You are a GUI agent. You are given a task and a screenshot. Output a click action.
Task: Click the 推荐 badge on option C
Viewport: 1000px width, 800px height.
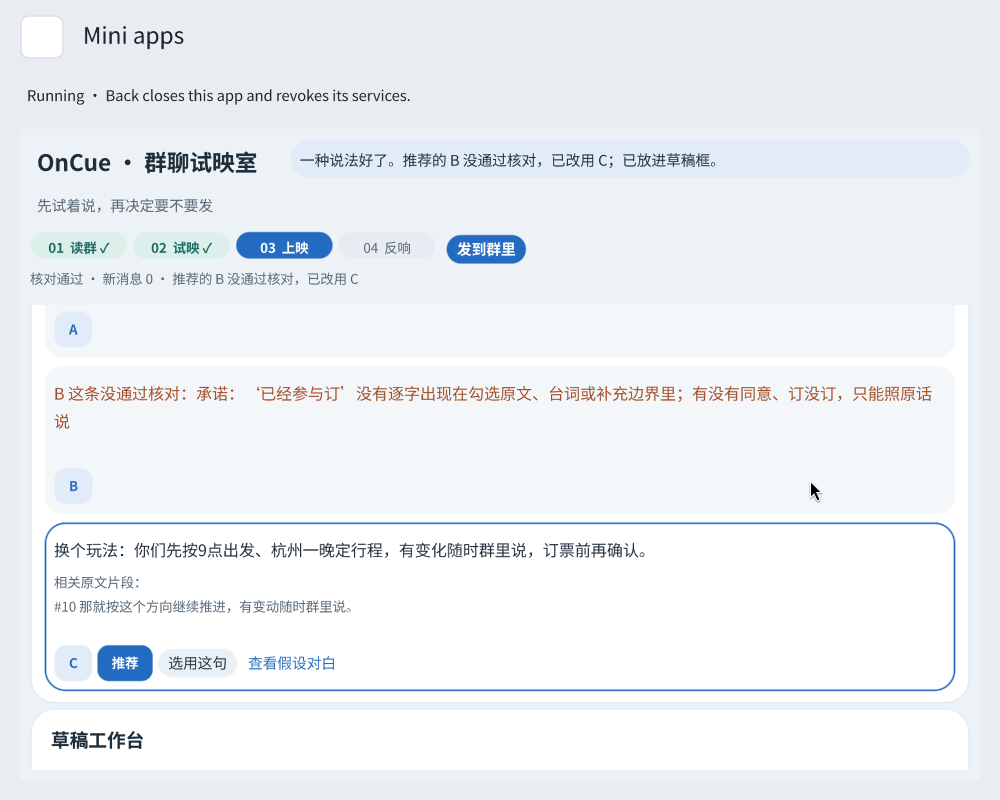[125, 663]
